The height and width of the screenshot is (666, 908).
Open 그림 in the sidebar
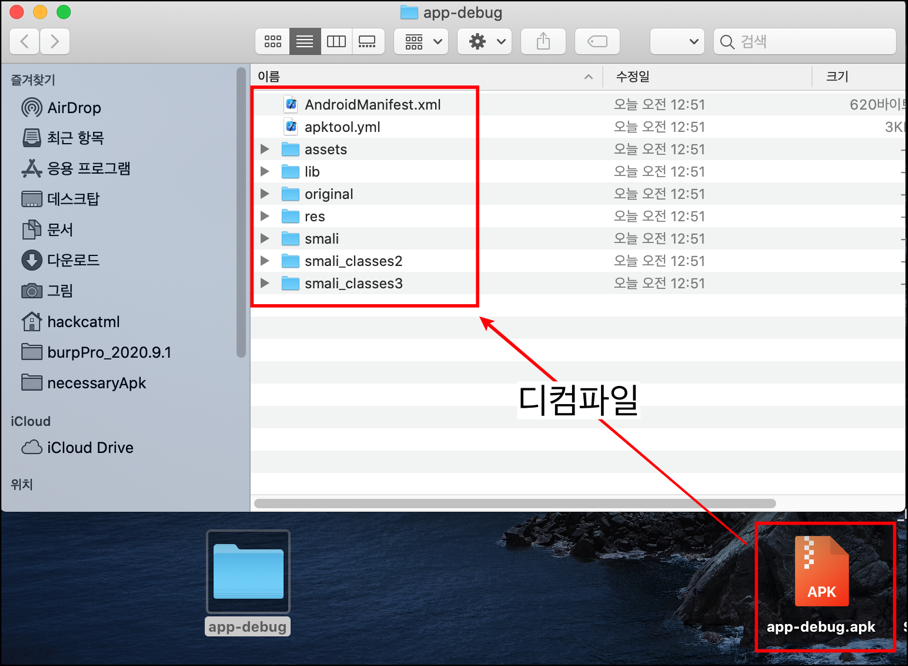pos(47,291)
